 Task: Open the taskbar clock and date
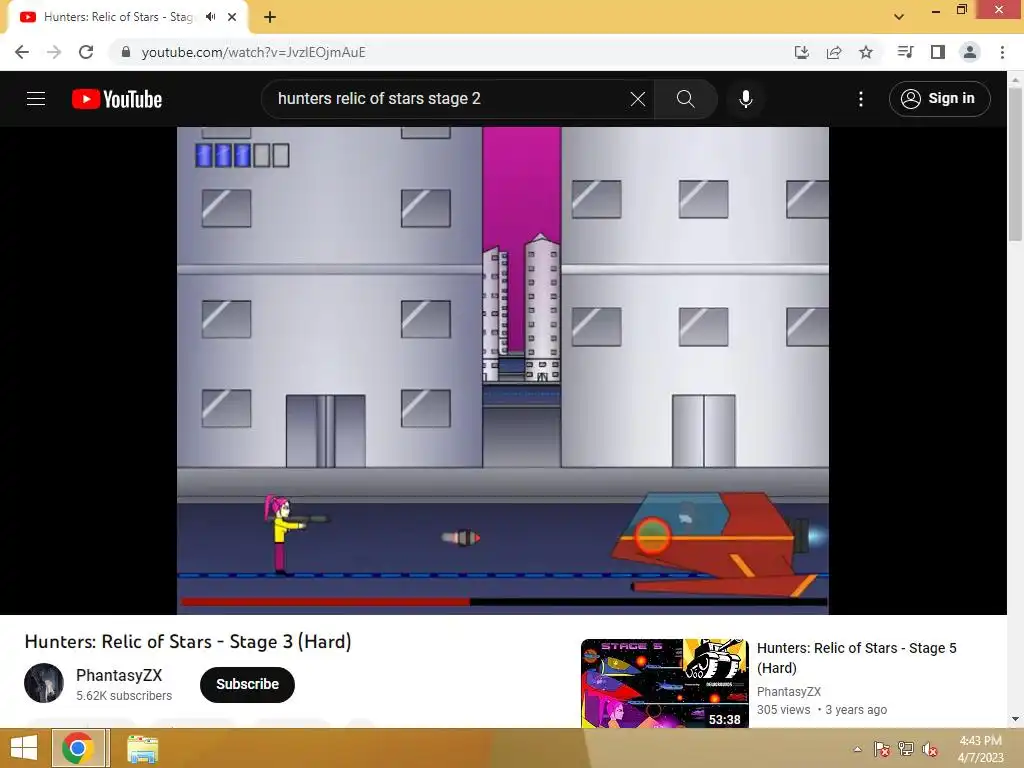(980, 749)
